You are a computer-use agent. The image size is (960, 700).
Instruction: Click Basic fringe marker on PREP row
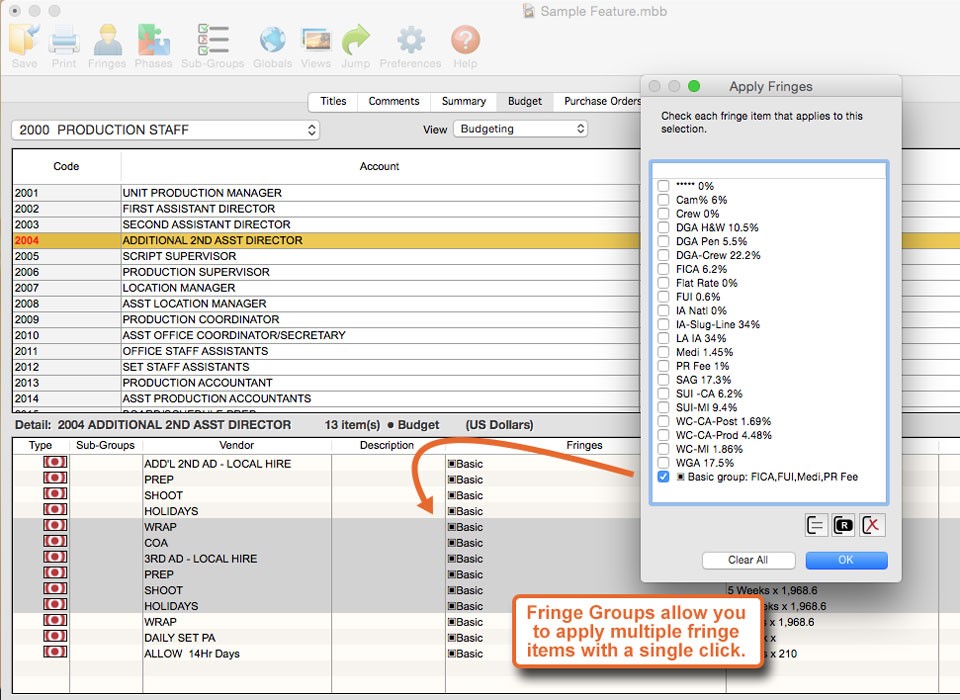coord(465,480)
